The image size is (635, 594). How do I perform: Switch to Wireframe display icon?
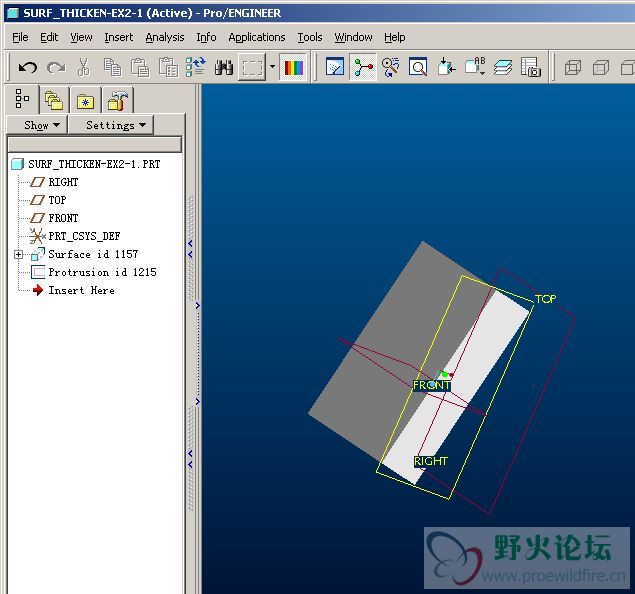point(573,67)
